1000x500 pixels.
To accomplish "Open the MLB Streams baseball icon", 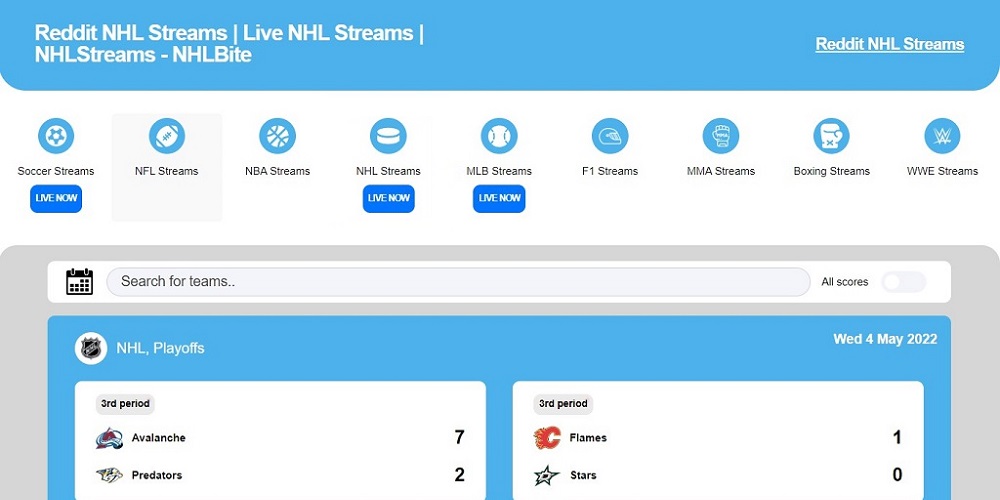I will (499, 136).
